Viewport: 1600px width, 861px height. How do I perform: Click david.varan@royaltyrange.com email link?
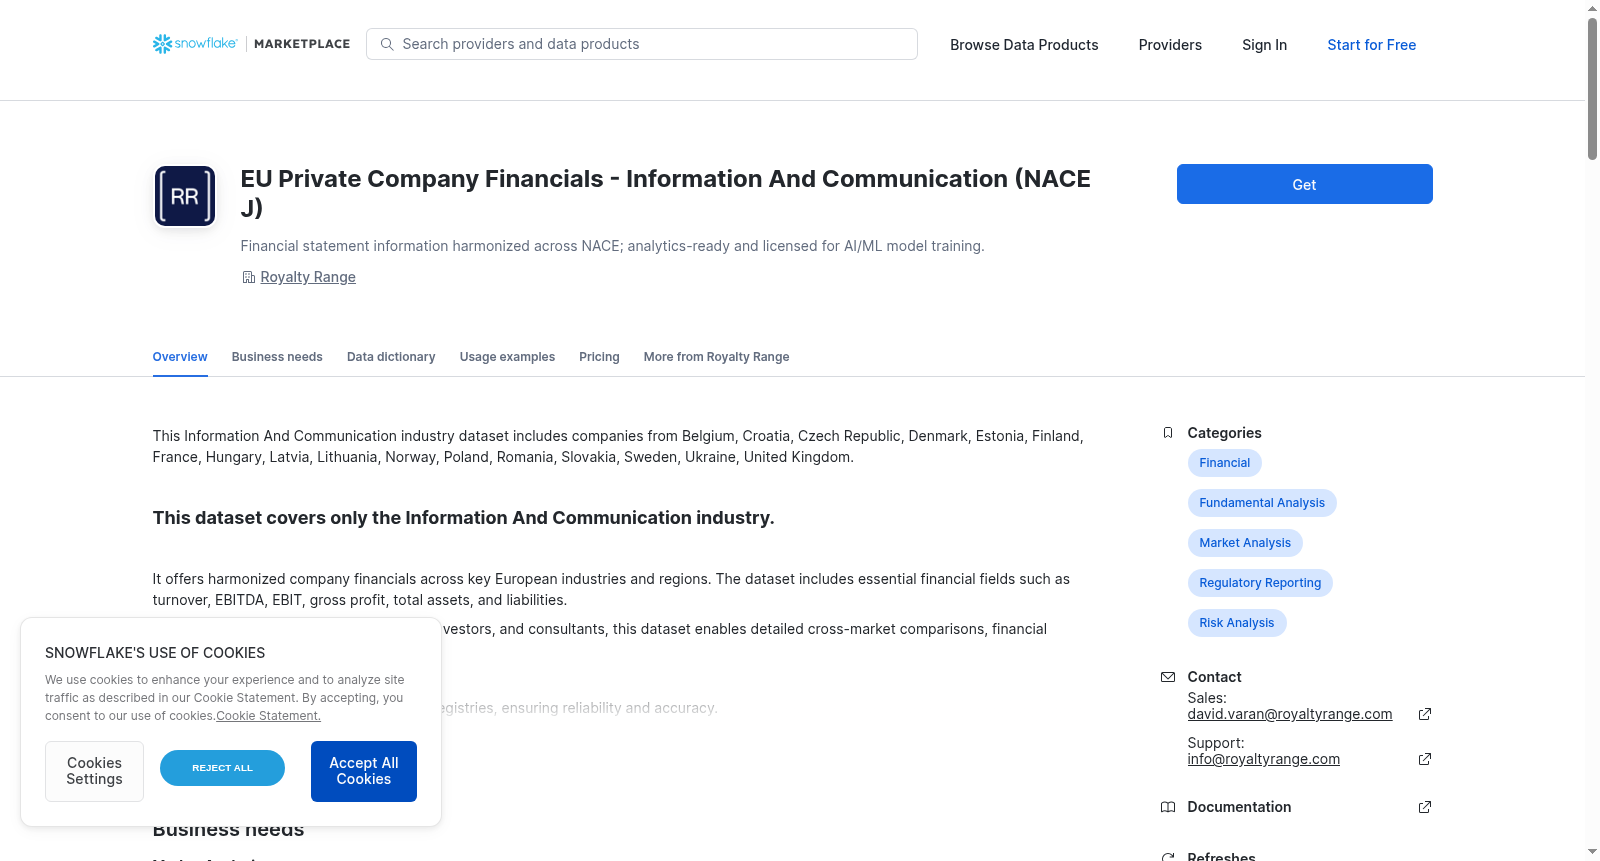pyautogui.click(x=1290, y=714)
